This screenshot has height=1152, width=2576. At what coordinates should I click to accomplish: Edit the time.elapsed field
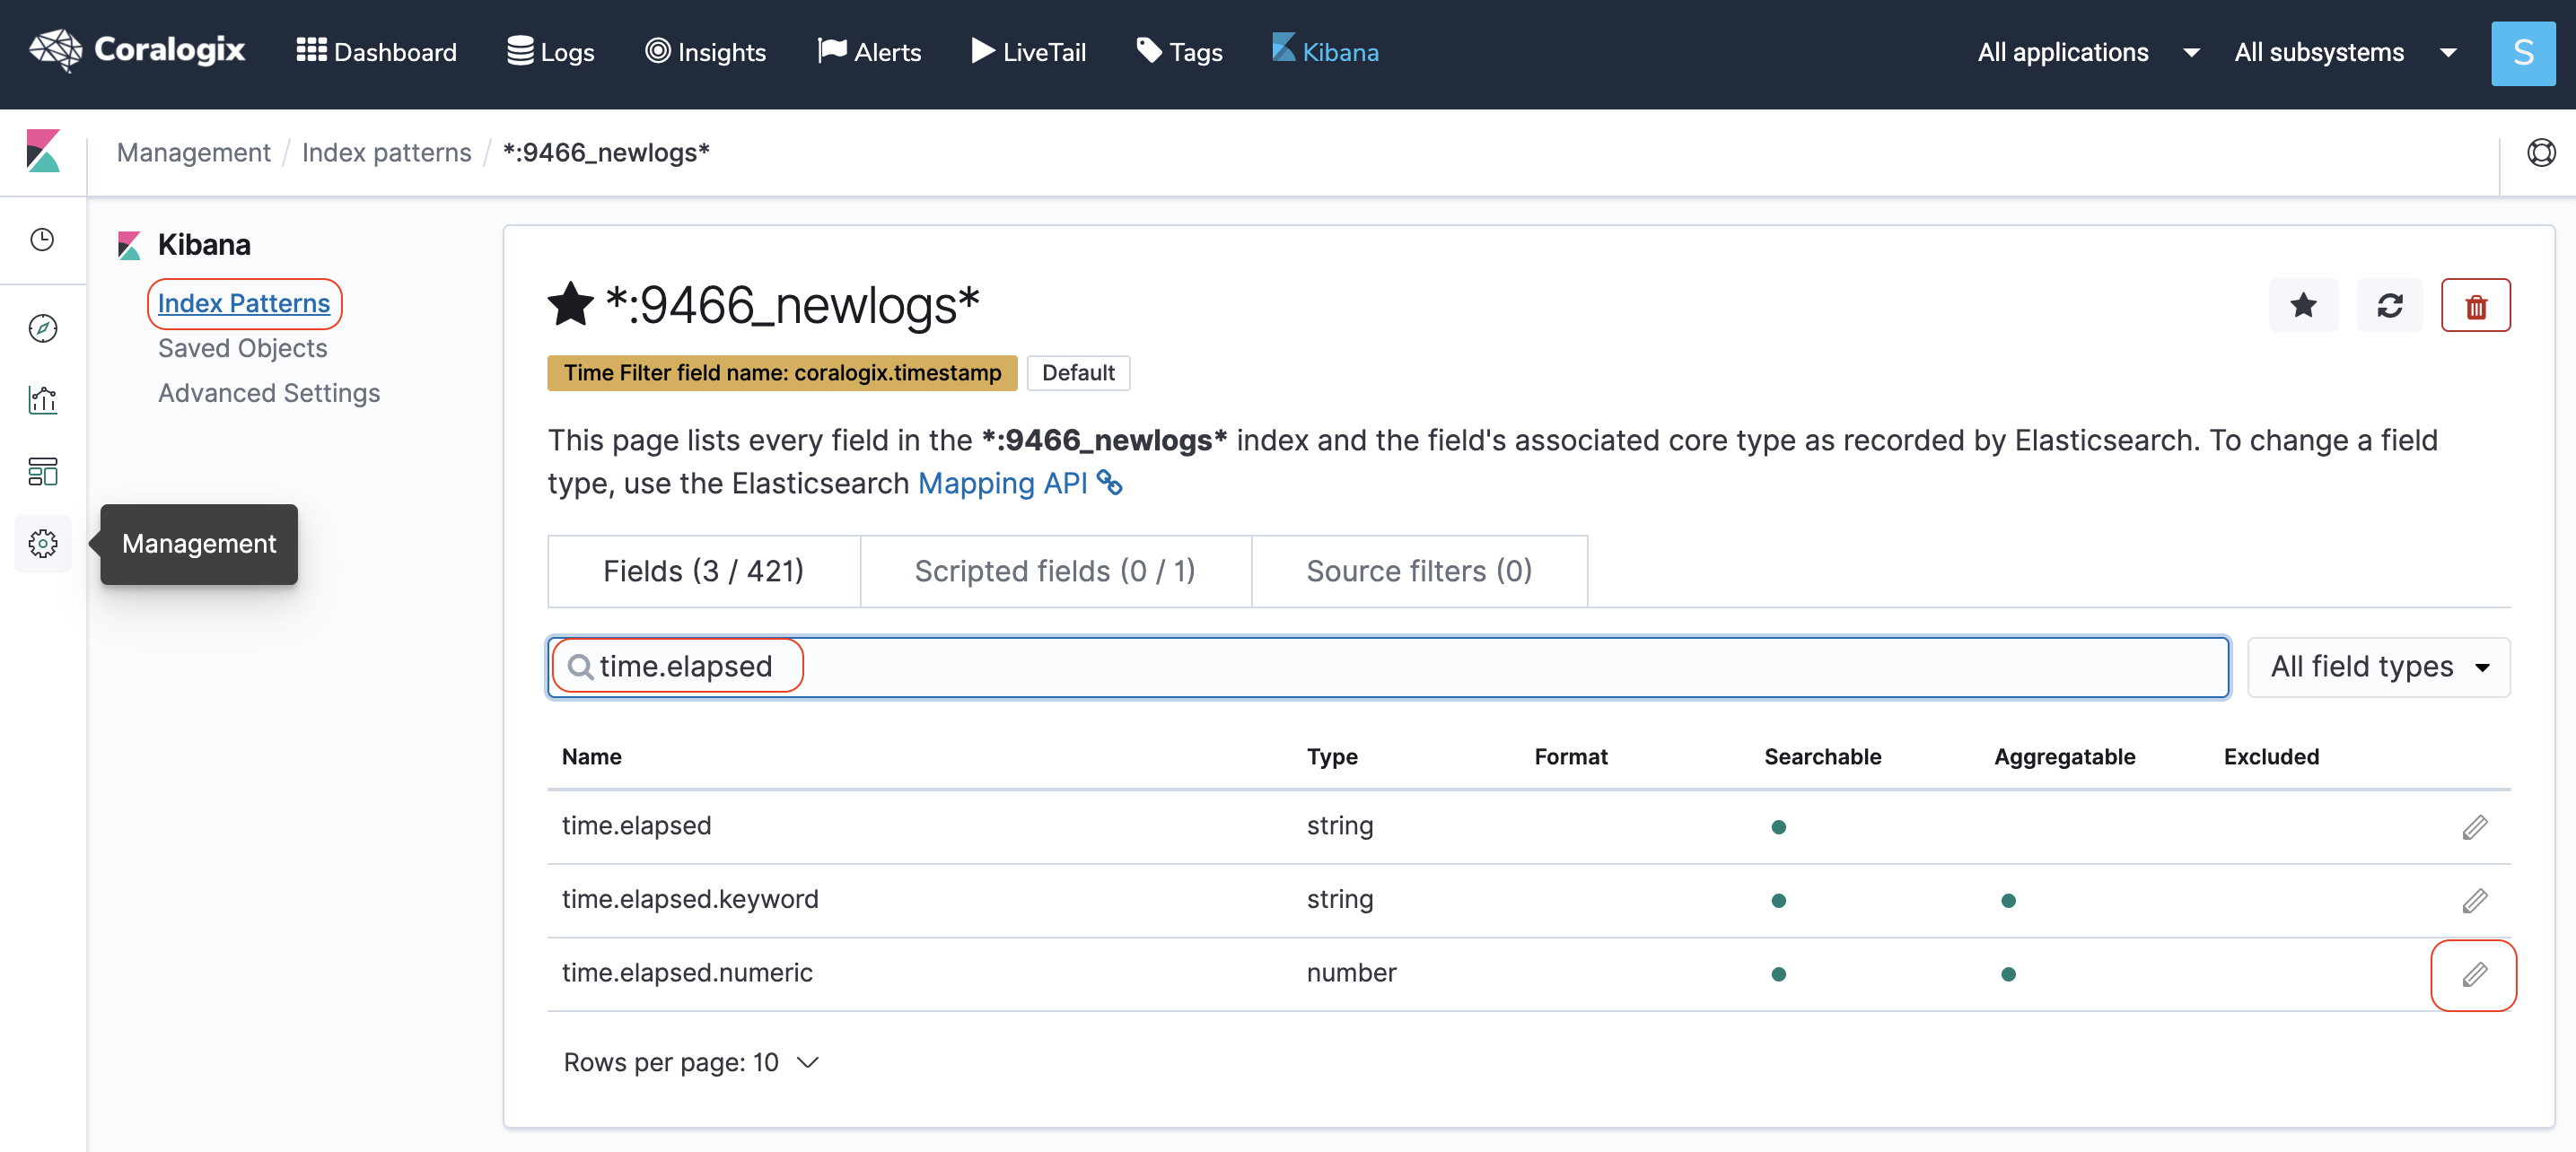point(2474,827)
